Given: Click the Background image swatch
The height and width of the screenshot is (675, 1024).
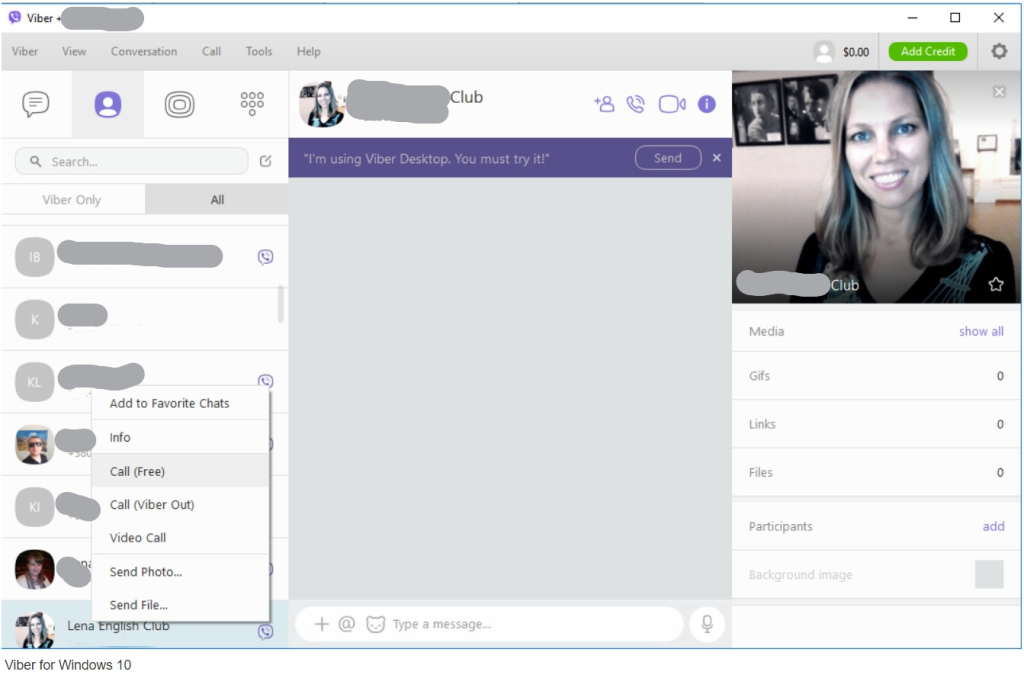Looking at the screenshot, I should (x=989, y=574).
